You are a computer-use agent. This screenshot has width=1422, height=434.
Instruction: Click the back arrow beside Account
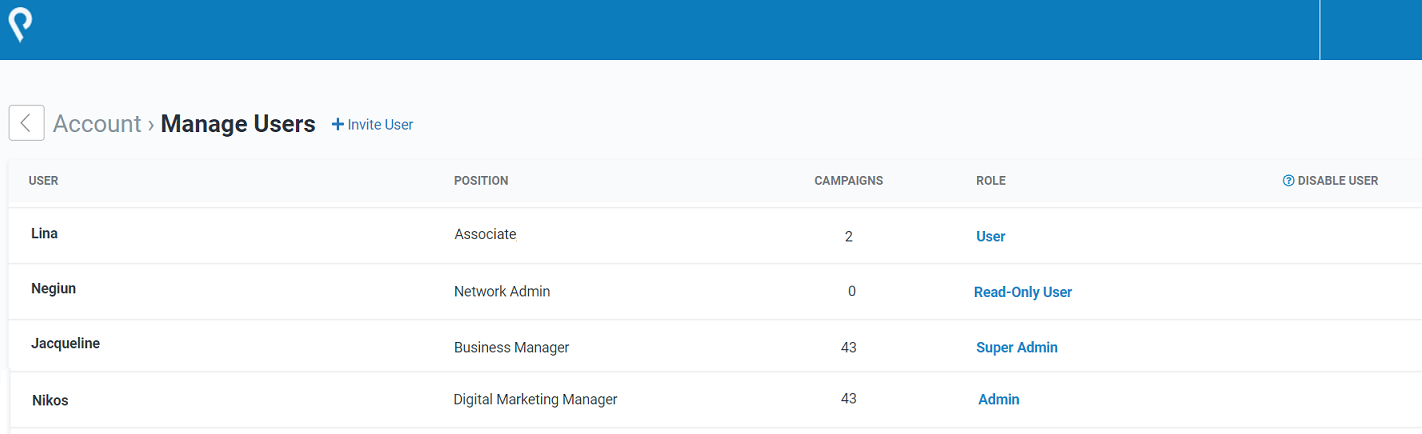[26, 123]
